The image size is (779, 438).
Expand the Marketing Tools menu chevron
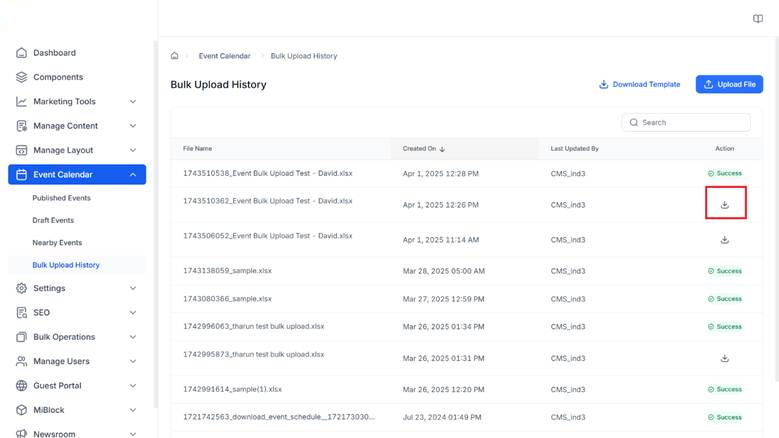133,101
